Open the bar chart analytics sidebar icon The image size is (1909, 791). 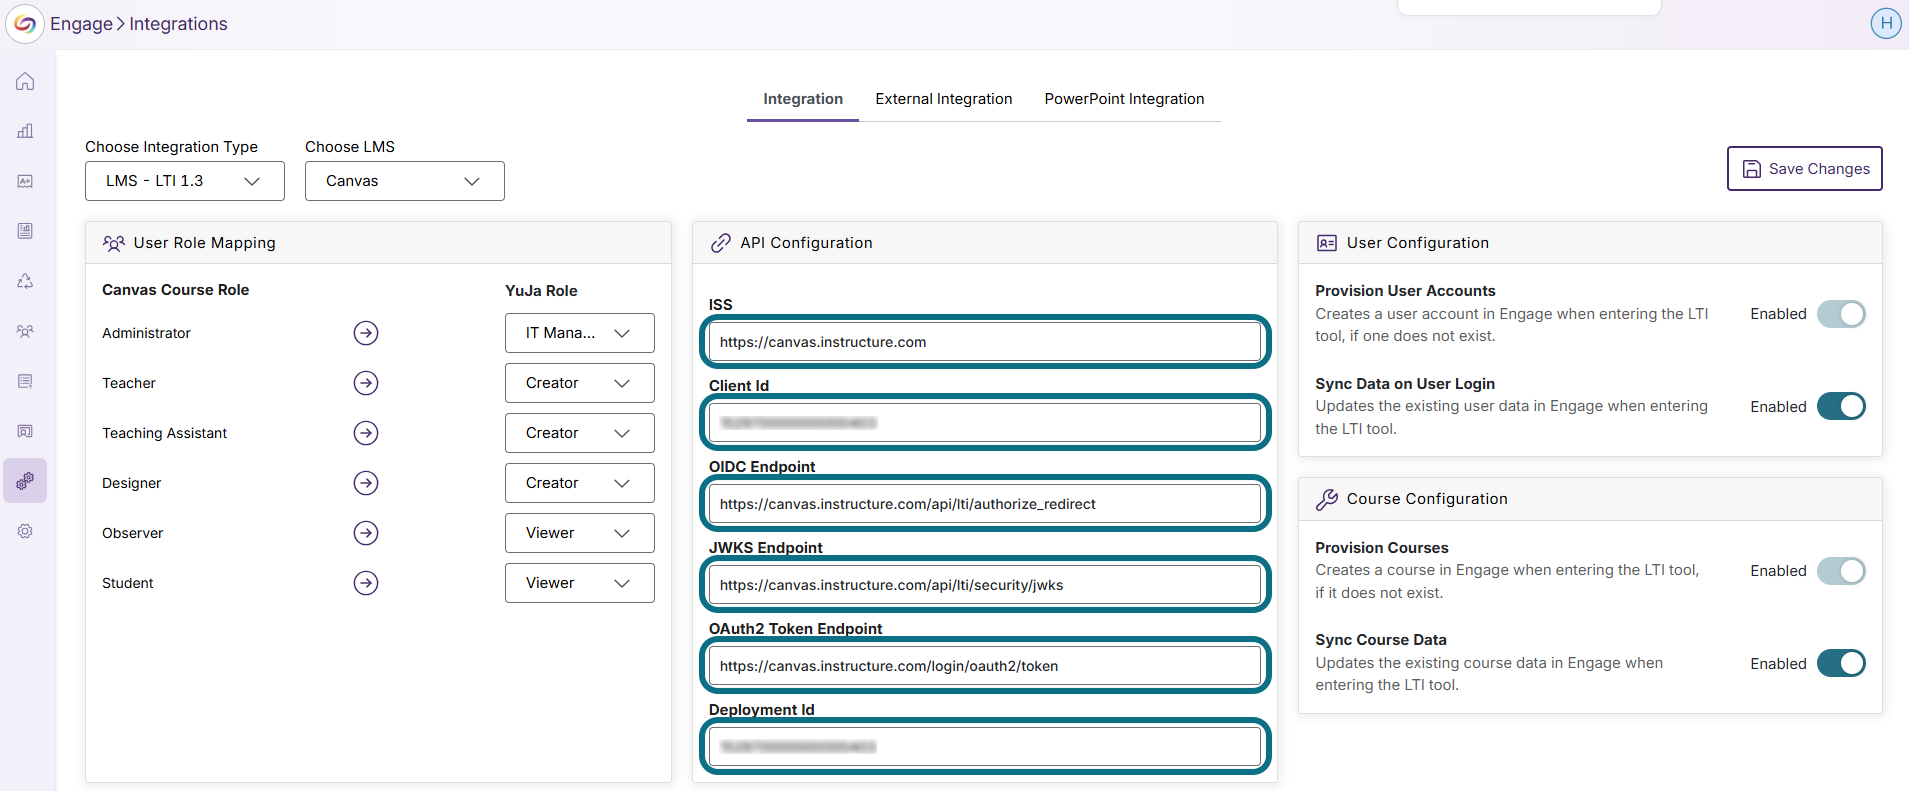click(x=25, y=131)
